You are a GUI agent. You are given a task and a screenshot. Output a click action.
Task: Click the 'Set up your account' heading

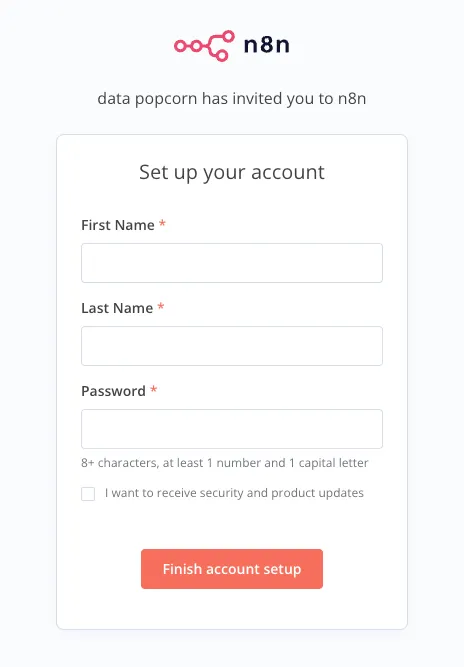[x=232, y=173]
